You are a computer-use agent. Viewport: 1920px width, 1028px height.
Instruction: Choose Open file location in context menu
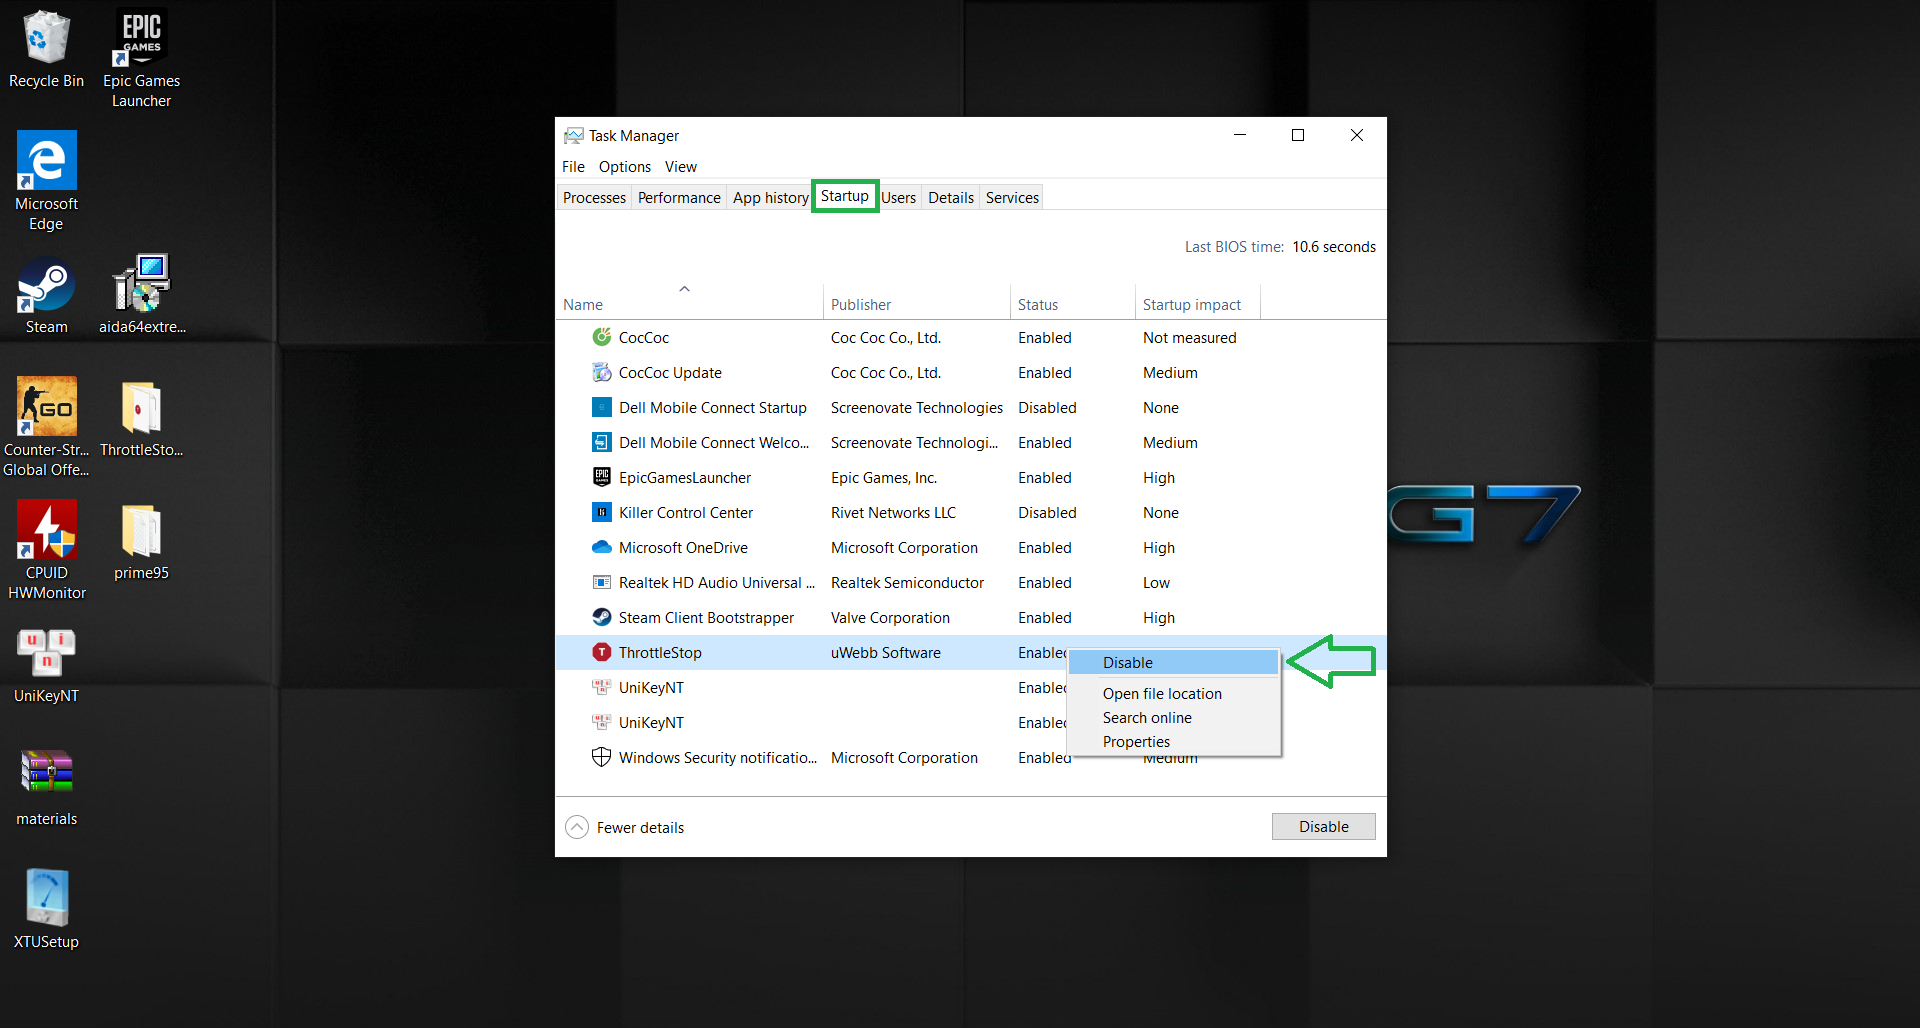click(x=1173, y=693)
